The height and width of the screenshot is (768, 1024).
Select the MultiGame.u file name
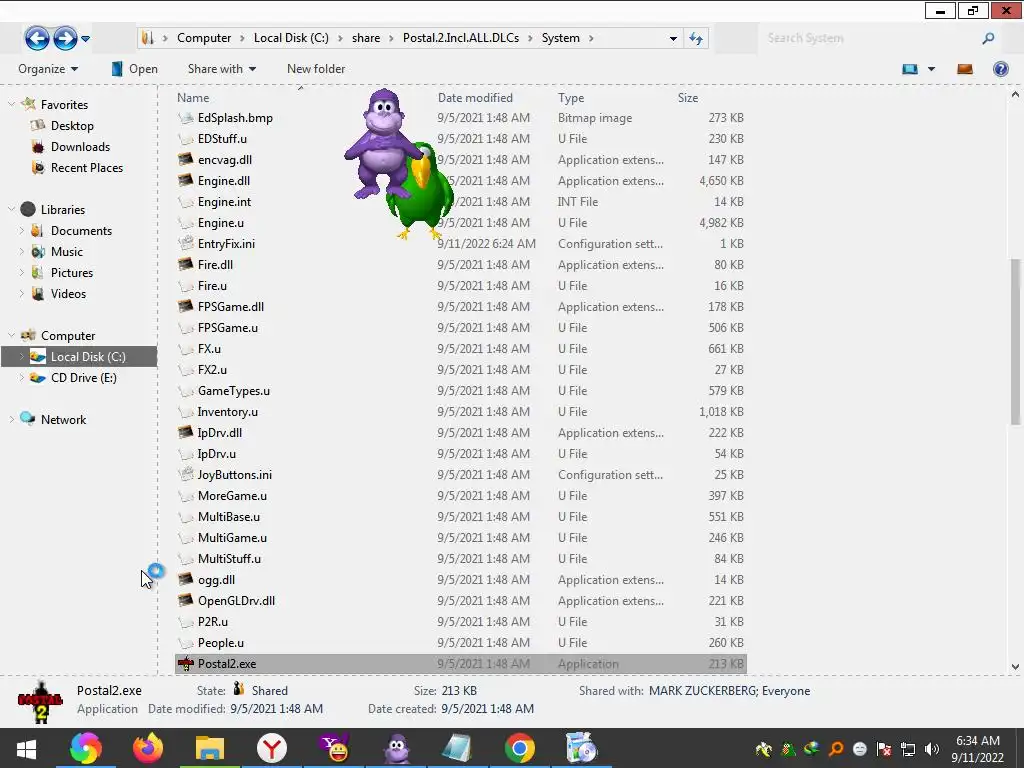click(x=232, y=537)
